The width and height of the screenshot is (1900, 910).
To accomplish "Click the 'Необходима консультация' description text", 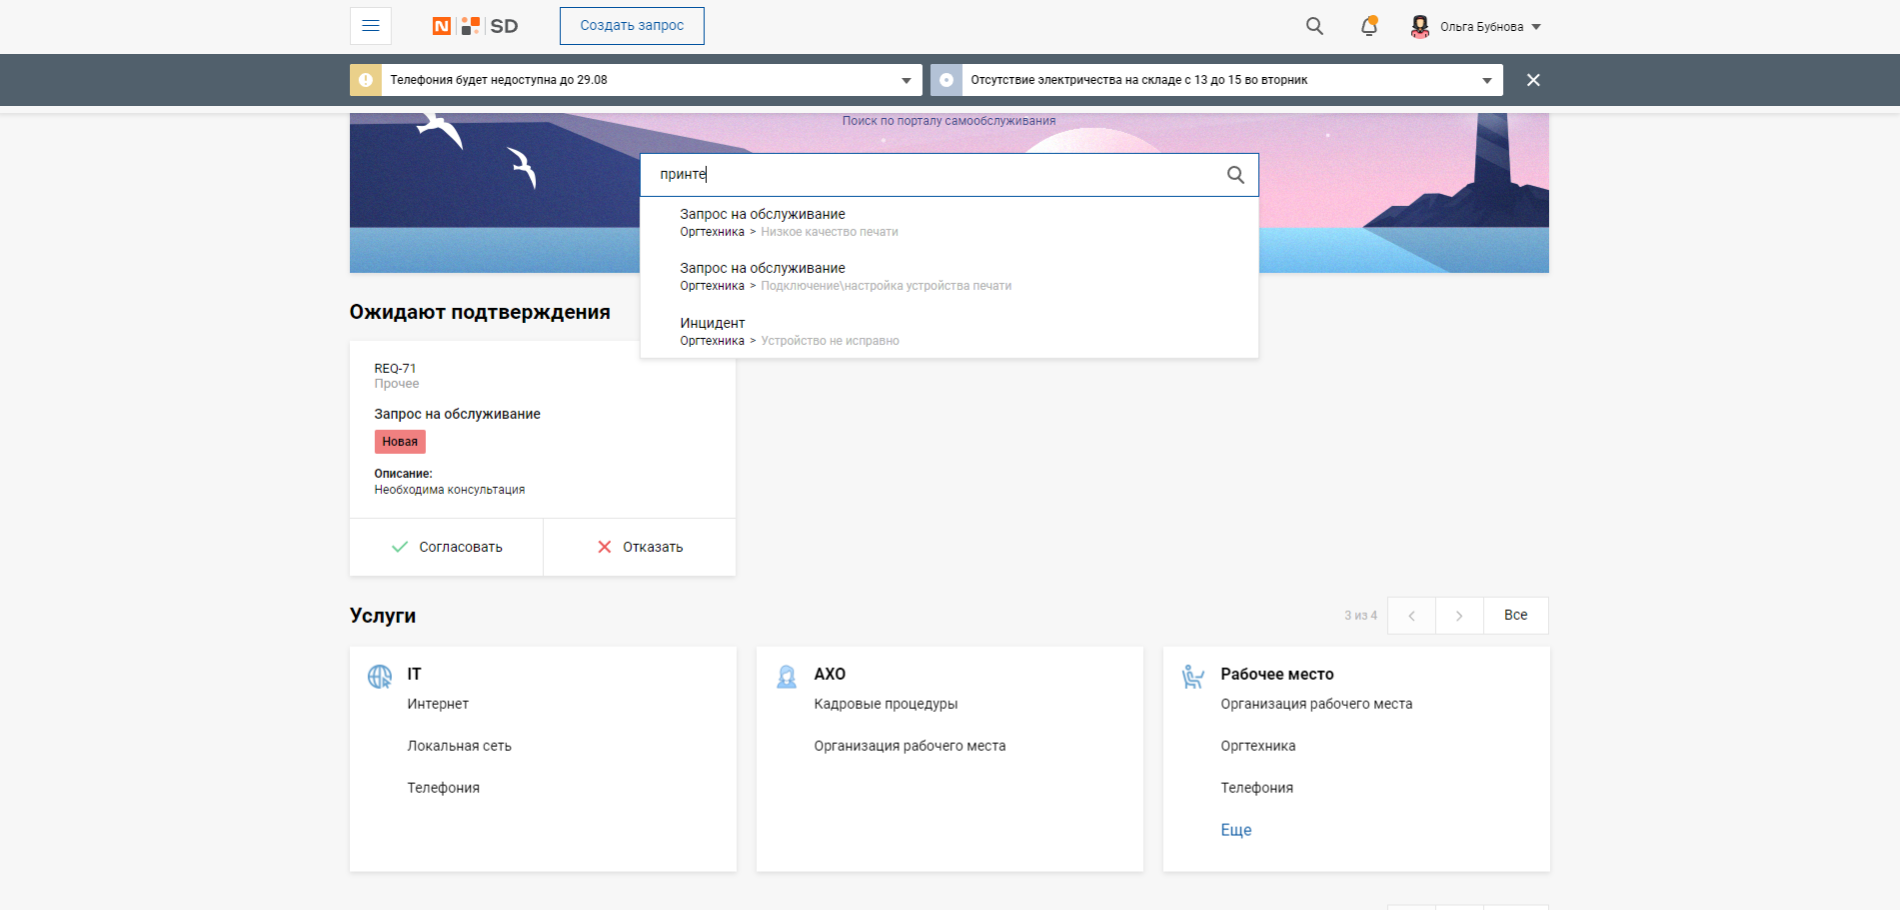I will point(450,490).
